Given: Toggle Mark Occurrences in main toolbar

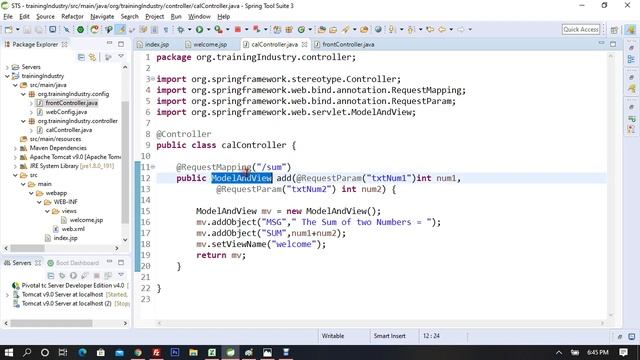Looking at the screenshot, I should point(121,29).
